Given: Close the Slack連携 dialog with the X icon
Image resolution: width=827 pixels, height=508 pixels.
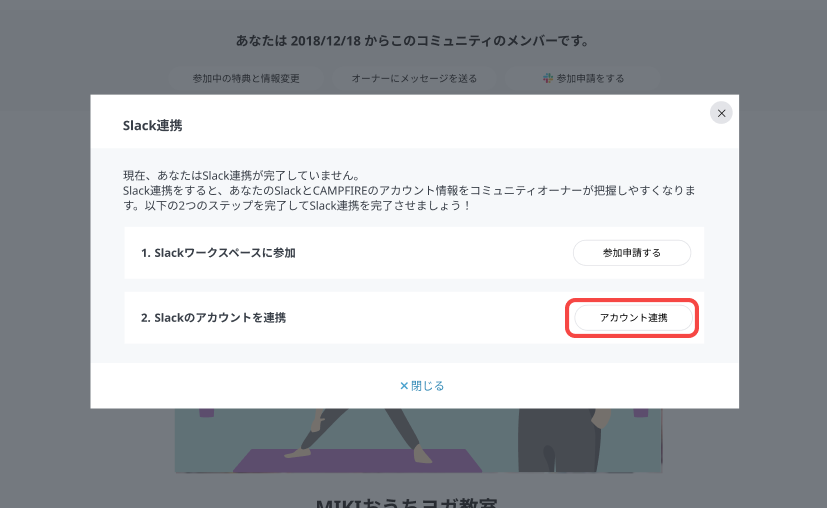Looking at the screenshot, I should tap(721, 113).
